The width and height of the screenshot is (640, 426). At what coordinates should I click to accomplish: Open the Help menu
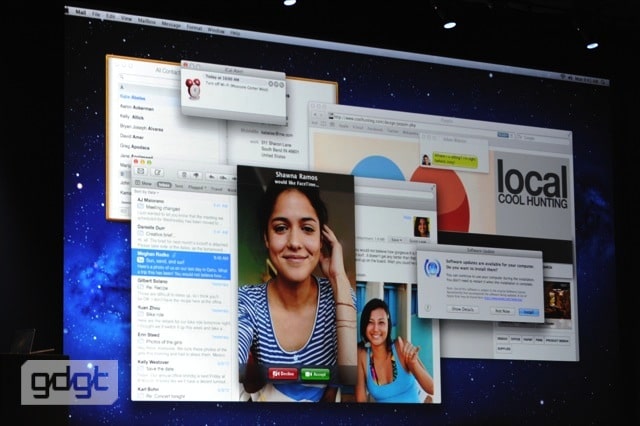[235, 33]
